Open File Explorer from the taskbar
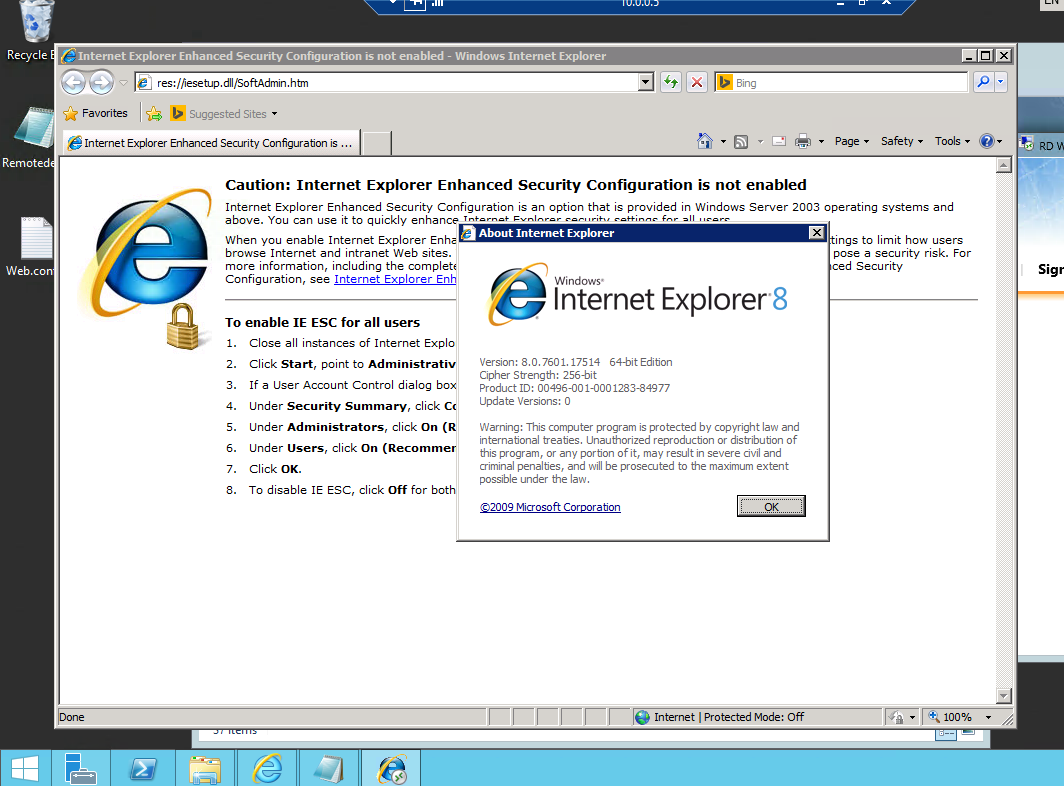Viewport: 1064px width, 786px height. pos(205,768)
